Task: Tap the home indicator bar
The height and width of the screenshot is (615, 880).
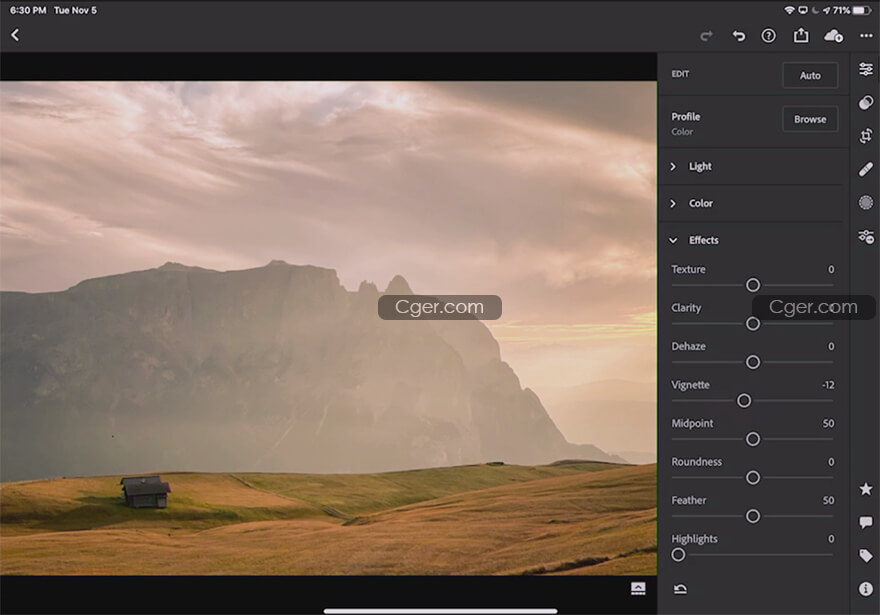Action: pos(441,611)
